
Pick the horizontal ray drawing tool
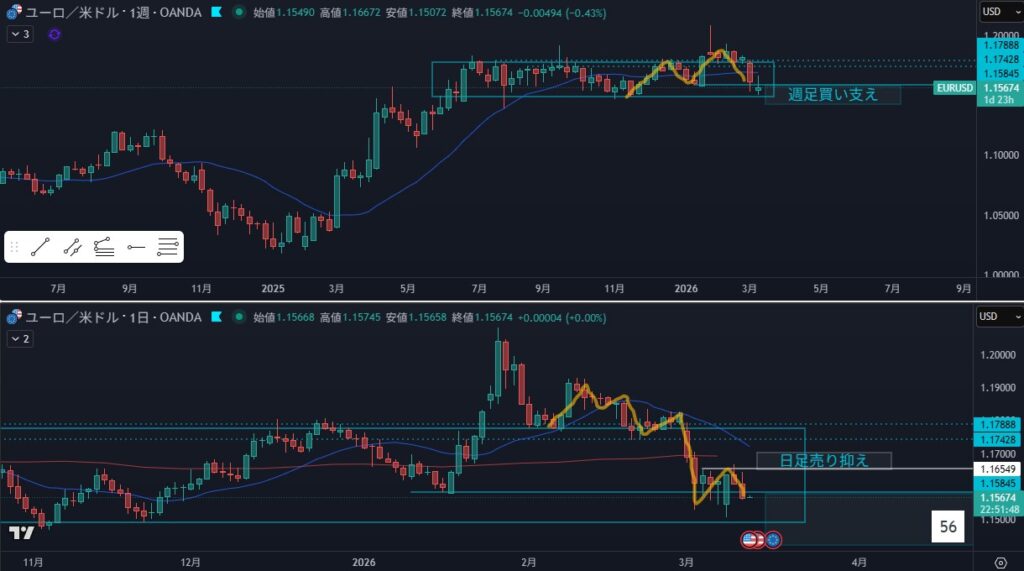click(136, 246)
